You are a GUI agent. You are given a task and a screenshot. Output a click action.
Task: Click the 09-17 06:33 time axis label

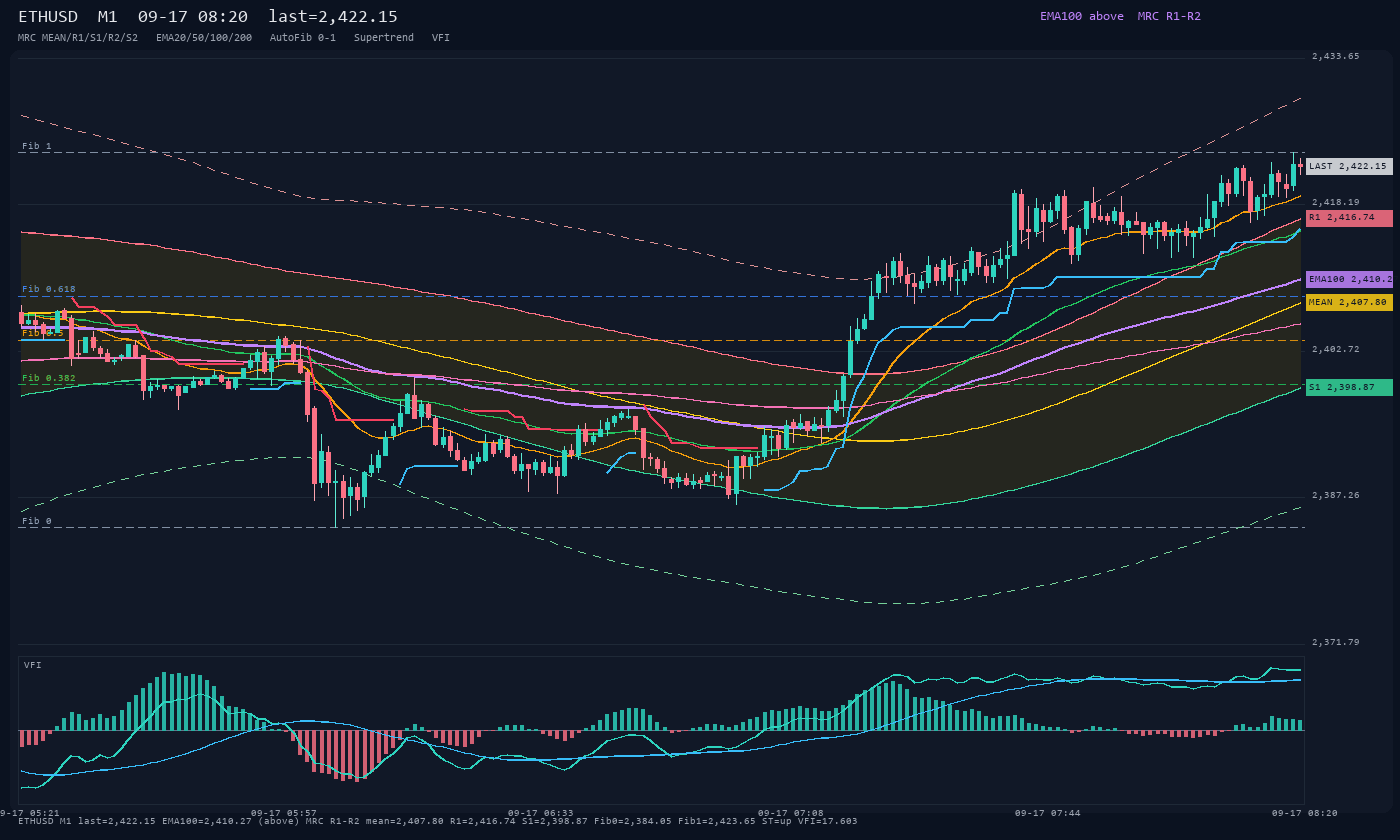click(x=541, y=813)
